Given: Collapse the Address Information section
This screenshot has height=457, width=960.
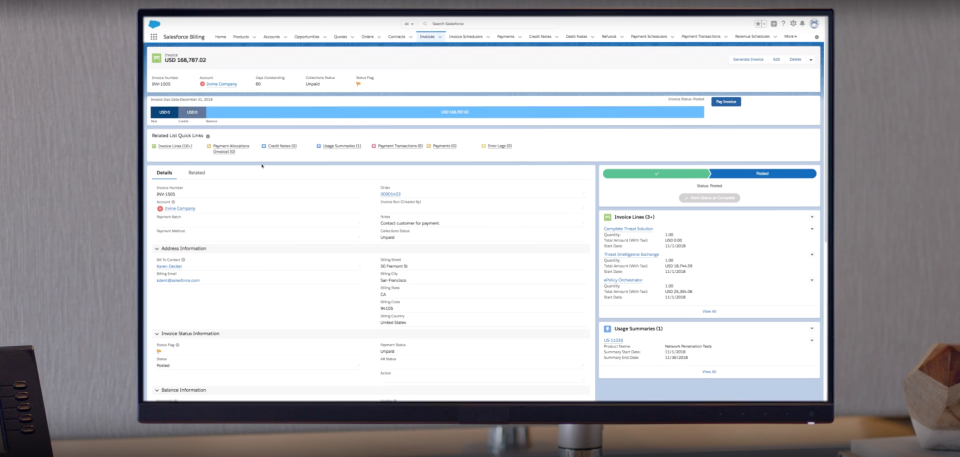Looking at the screenshot, I should click(x=156, y=248).
